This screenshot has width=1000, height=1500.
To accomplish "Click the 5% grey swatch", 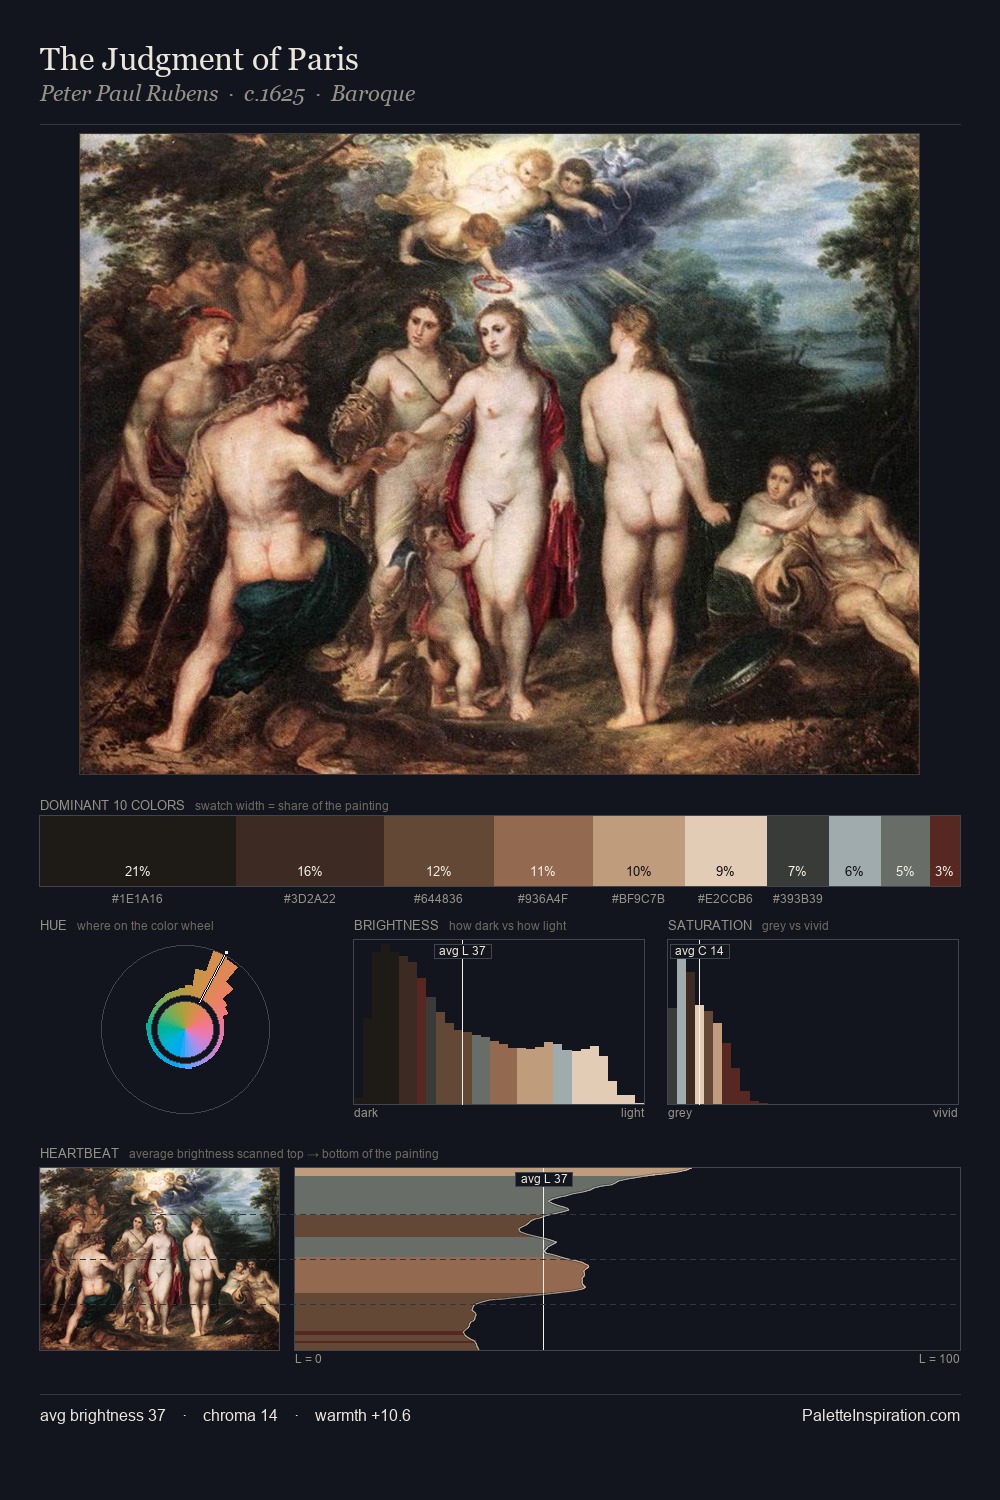I will 905,851.
